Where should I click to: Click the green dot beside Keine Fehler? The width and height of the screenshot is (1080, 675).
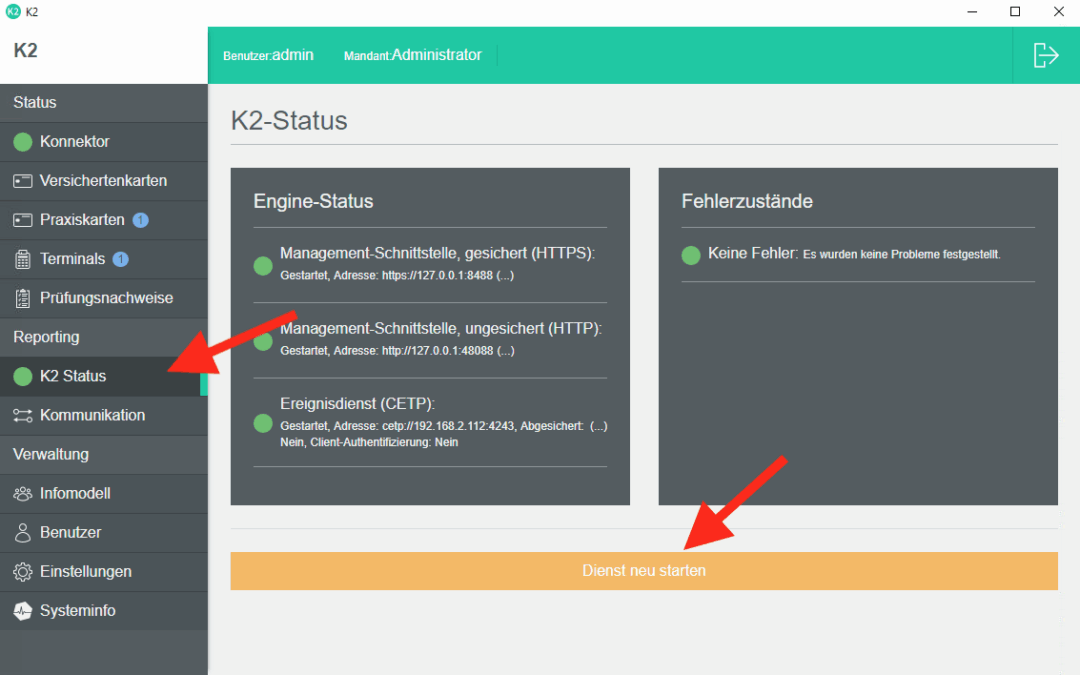pyautogui.click(x=691, y=256)
